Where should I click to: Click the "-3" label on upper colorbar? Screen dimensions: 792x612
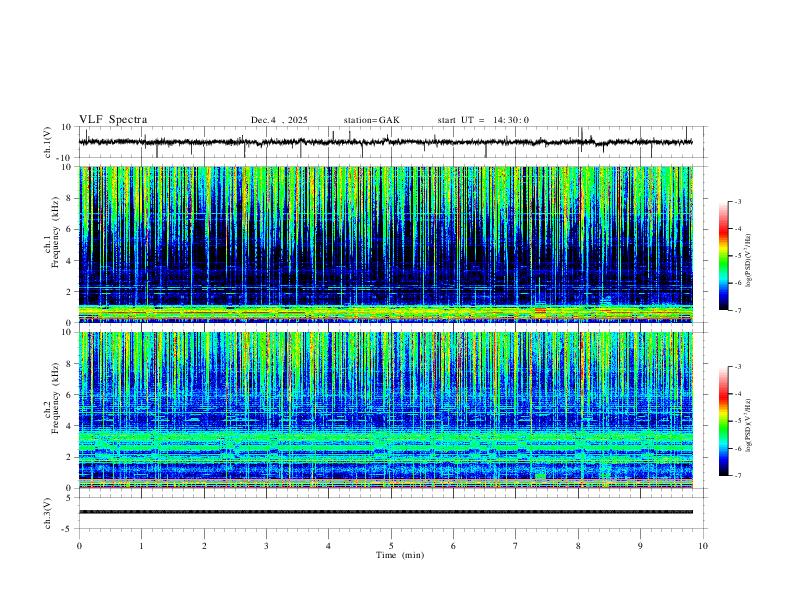coord(737,201)
